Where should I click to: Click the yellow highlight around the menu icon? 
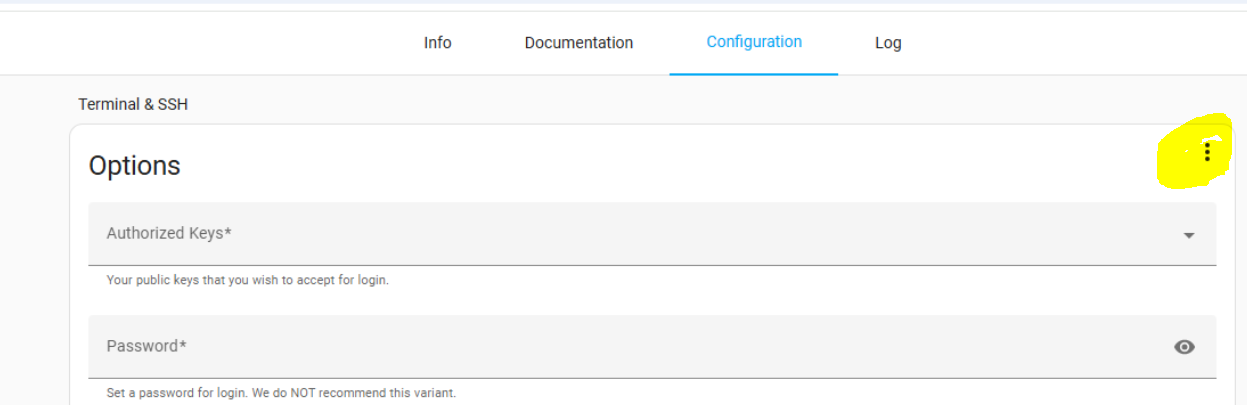tap(1180, 170)
